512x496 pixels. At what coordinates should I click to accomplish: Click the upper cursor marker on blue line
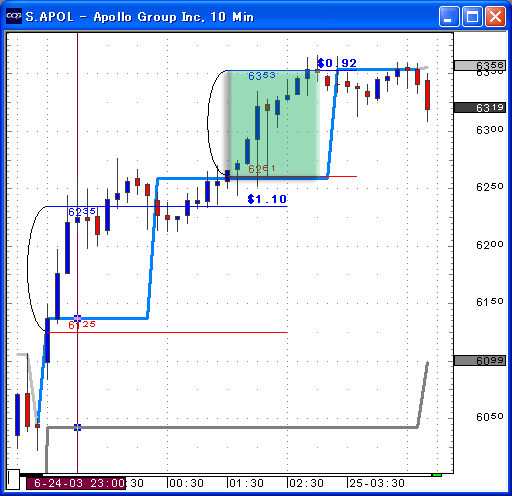(x=77, y=318)
